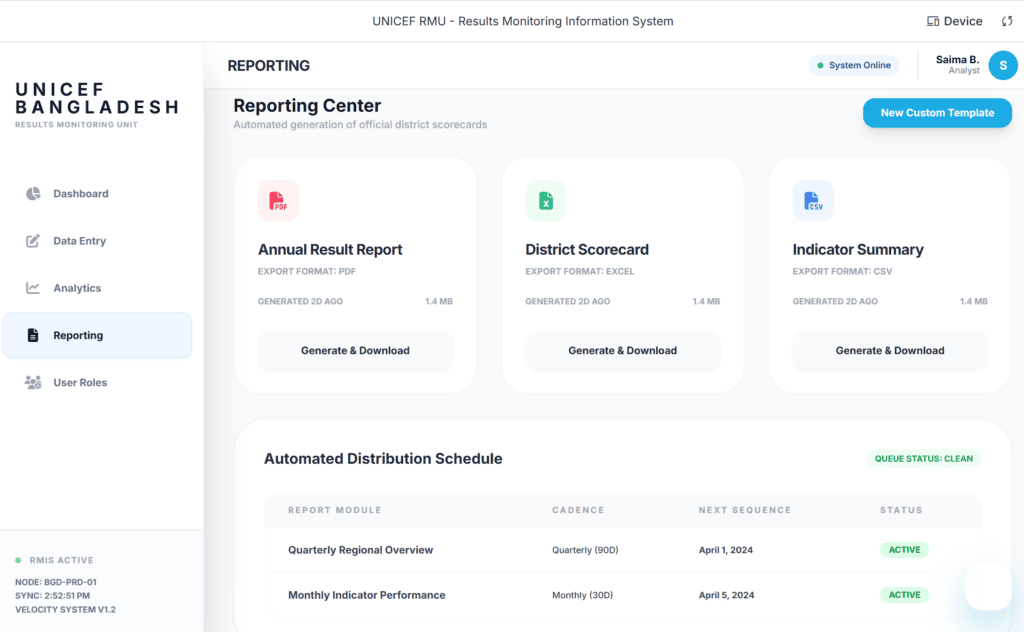Generate & Download the District Scorecard
This screenshot has height=632, width=1024.
click(622, 351)
